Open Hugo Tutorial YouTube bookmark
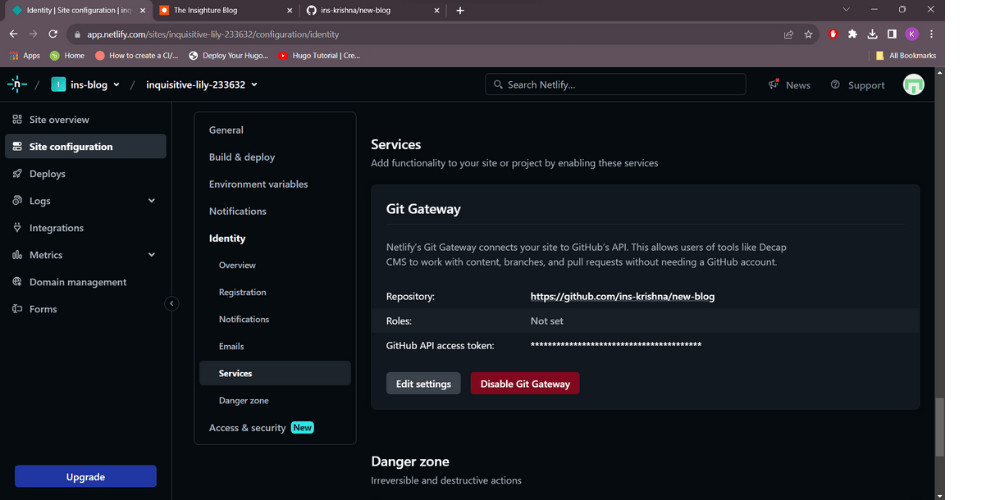This screenshot has width=1000, height=500. 320,55
